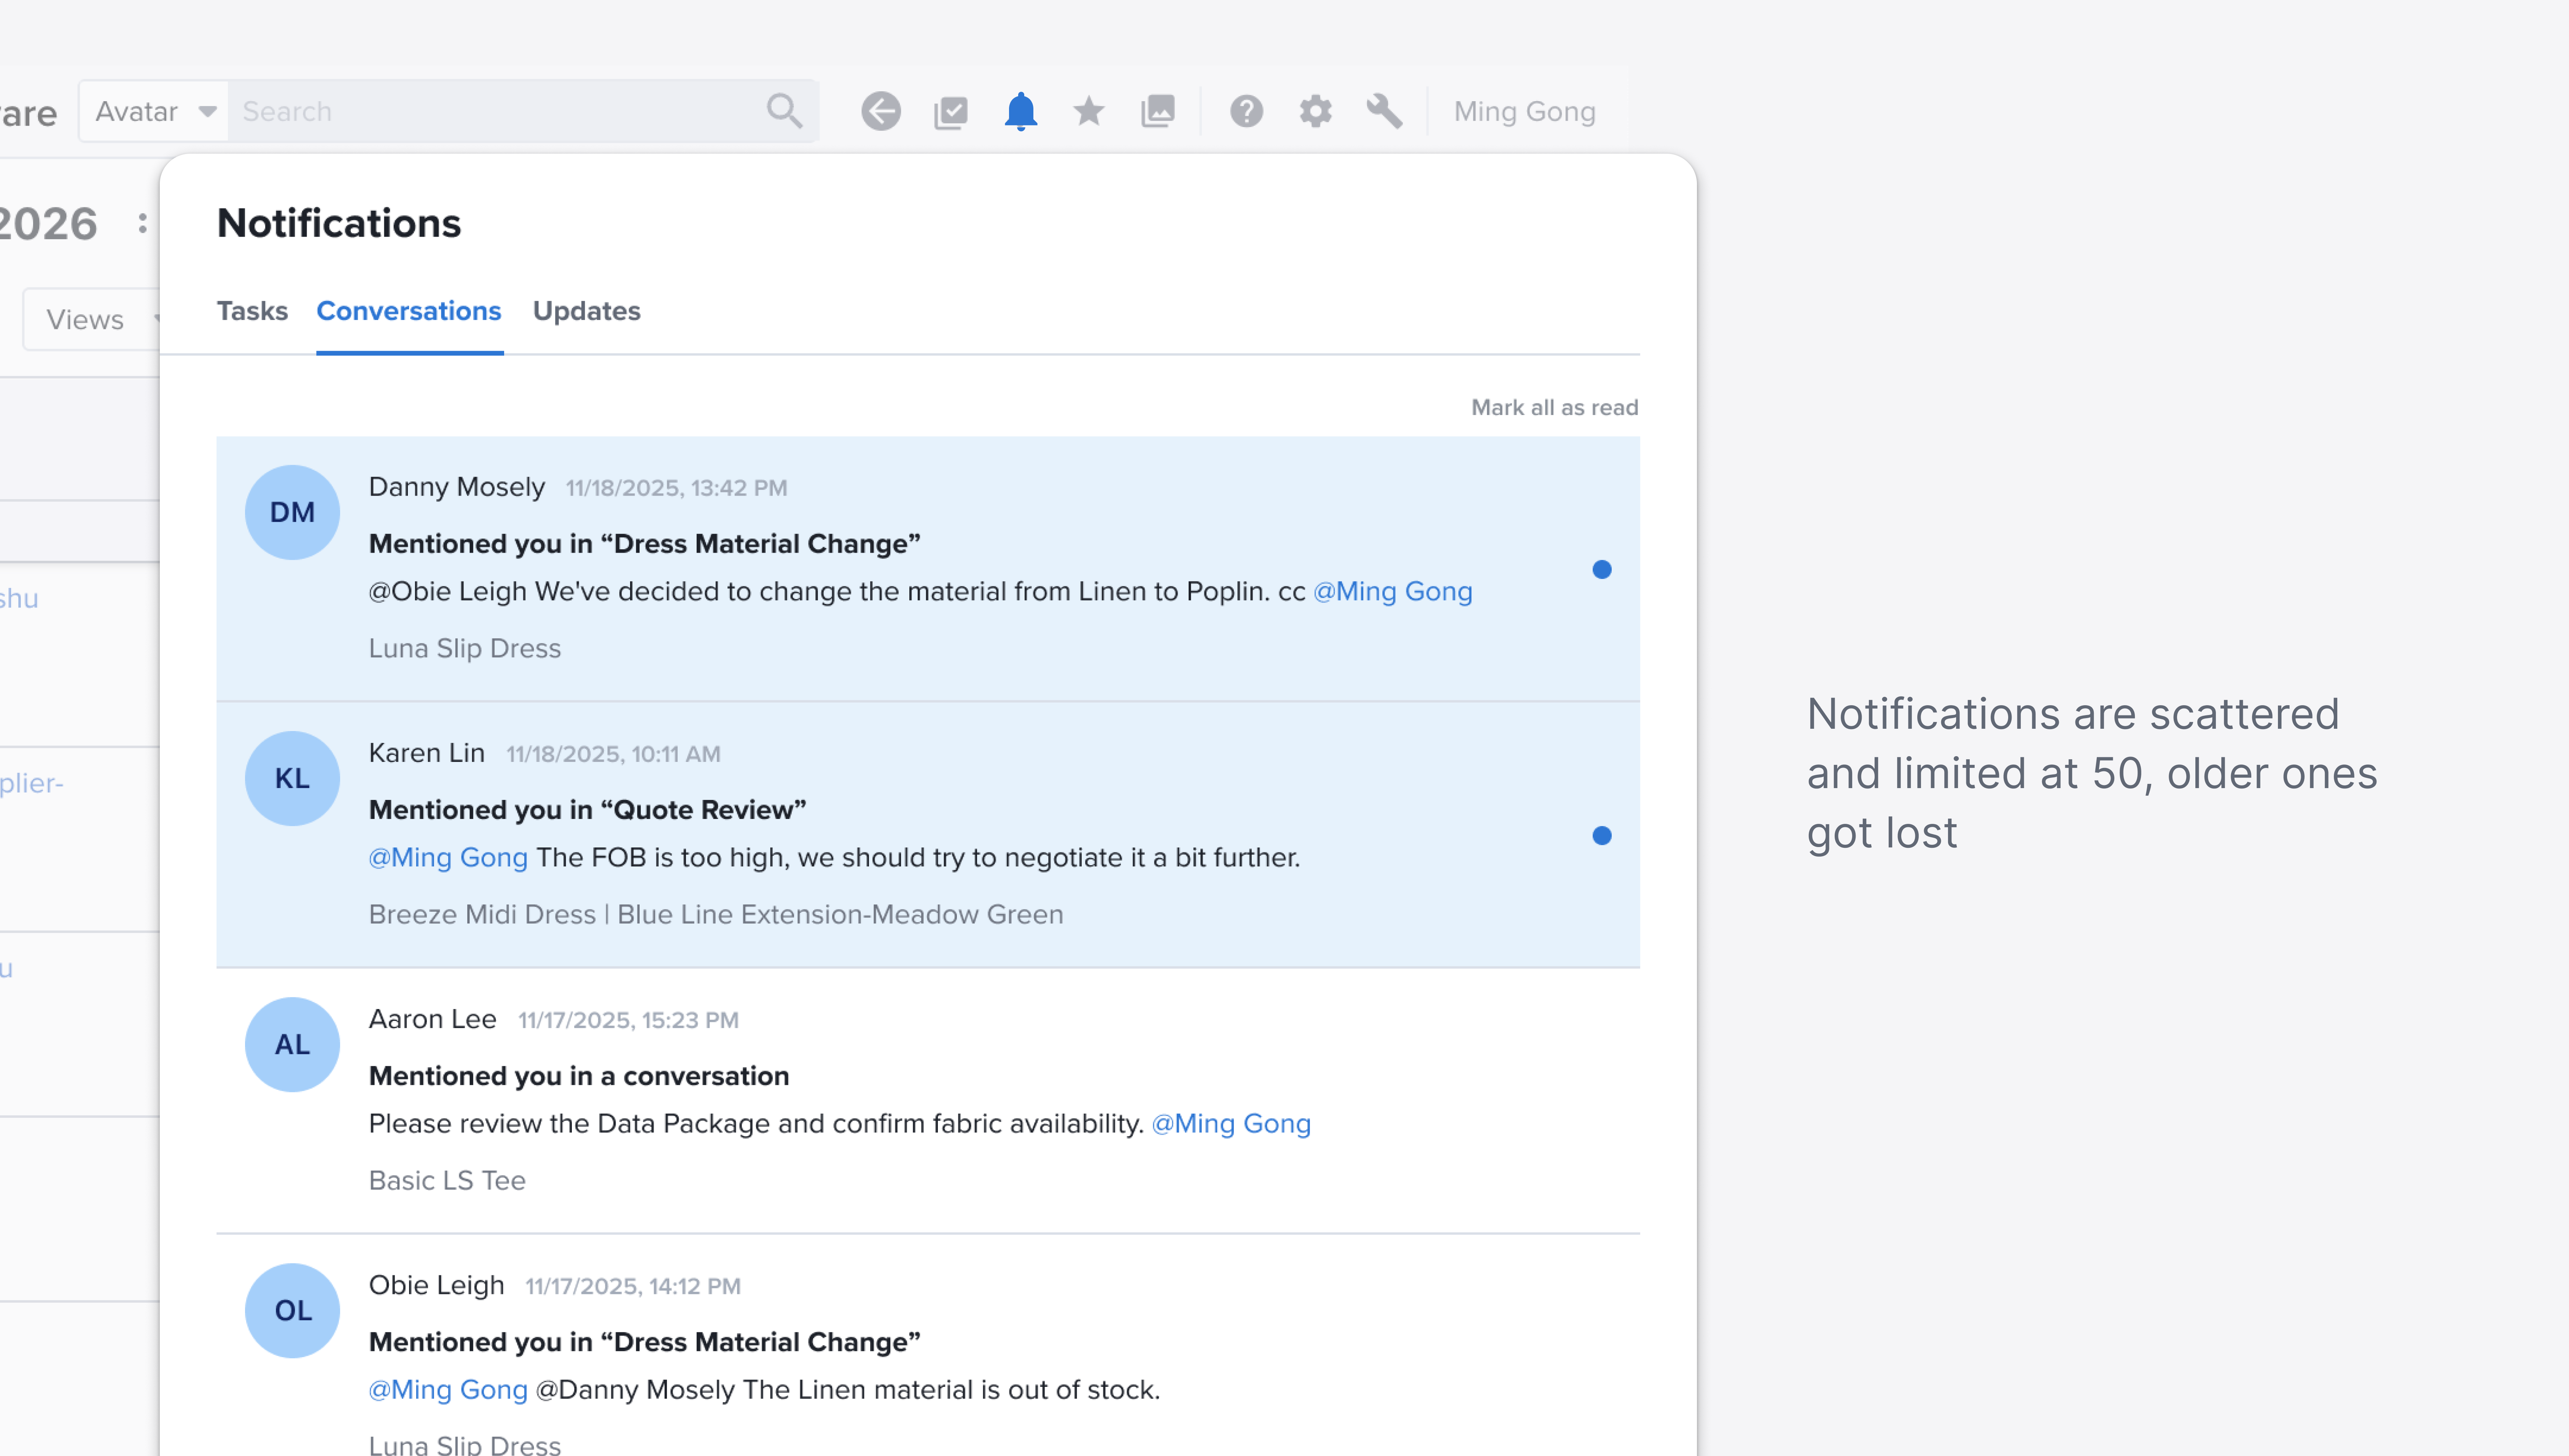
Task: Expand the Avatar dropdown
Action: click(x=154, y=111)
